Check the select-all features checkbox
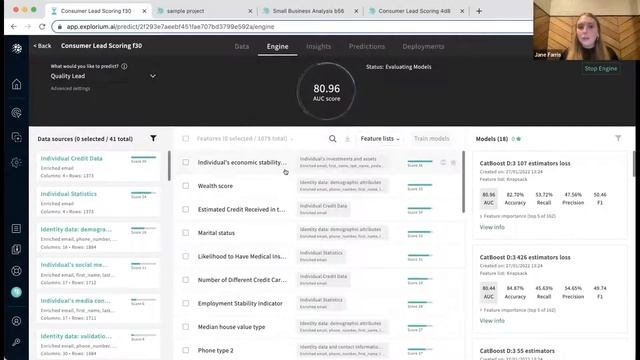This screenshot has height=360, width=640. 186,139
